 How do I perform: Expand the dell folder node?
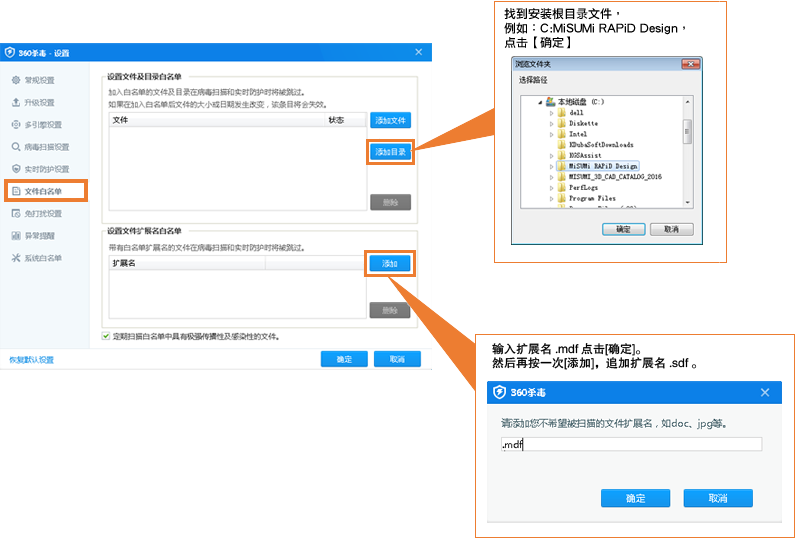coord(551,113)
